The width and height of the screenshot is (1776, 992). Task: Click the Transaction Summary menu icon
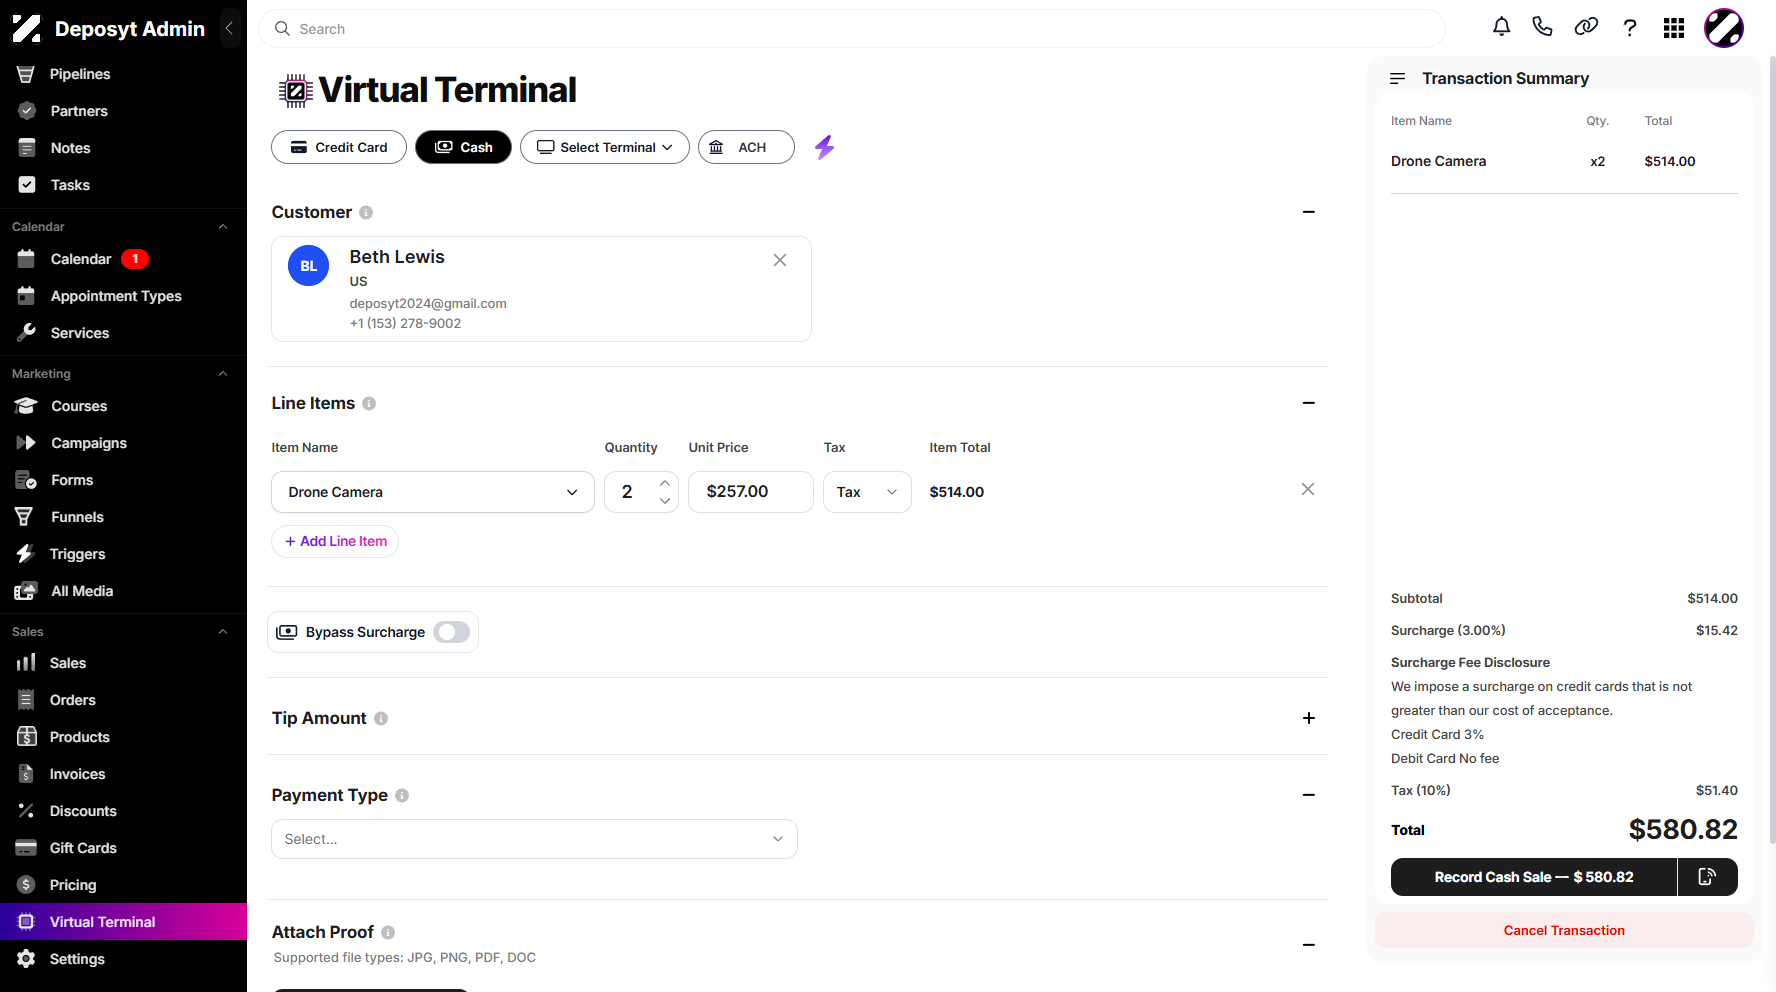1398,78
